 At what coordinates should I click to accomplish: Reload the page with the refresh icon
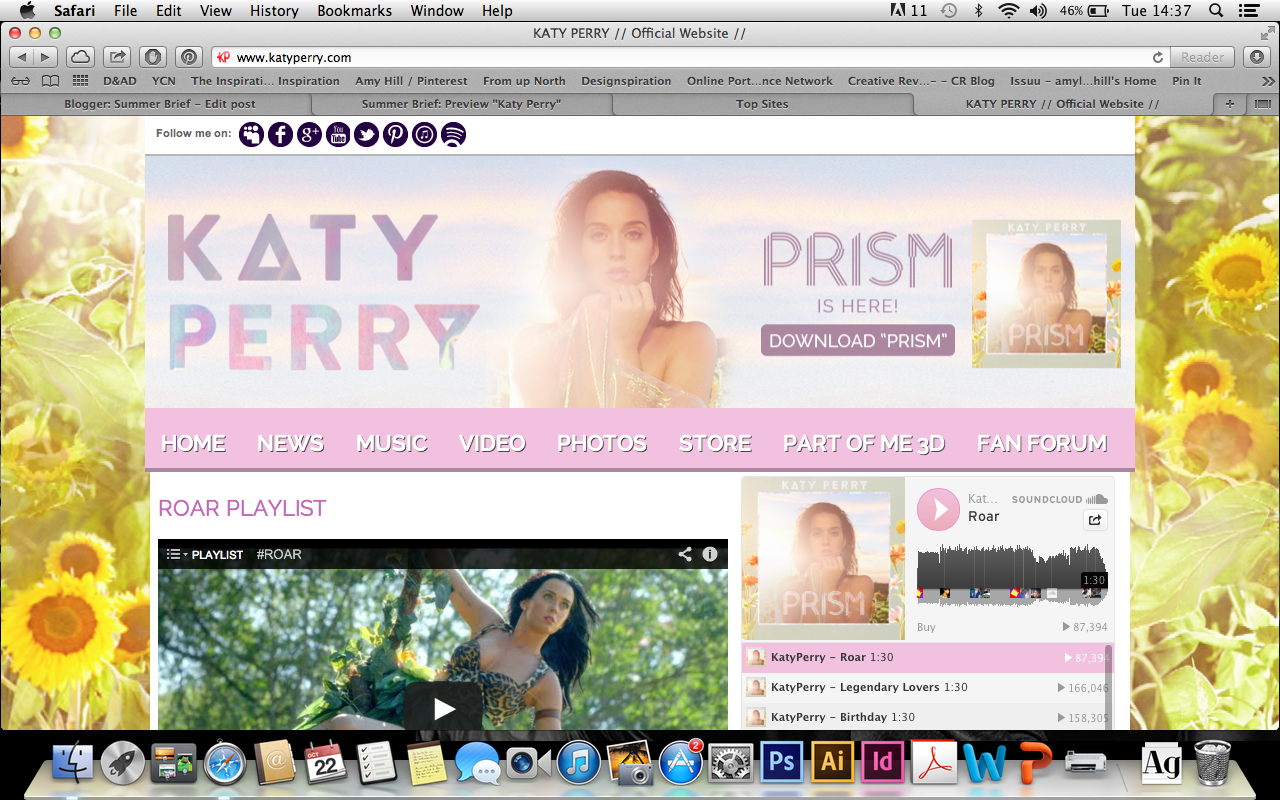pyautogui.click(x=1158, y=57)
